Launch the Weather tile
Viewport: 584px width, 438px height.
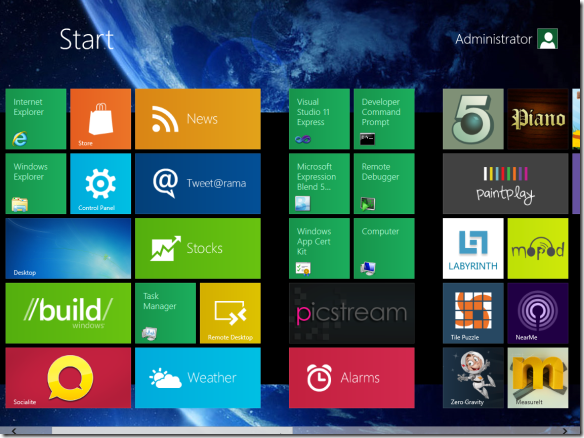pyautogui.click(x=198, y=378)
